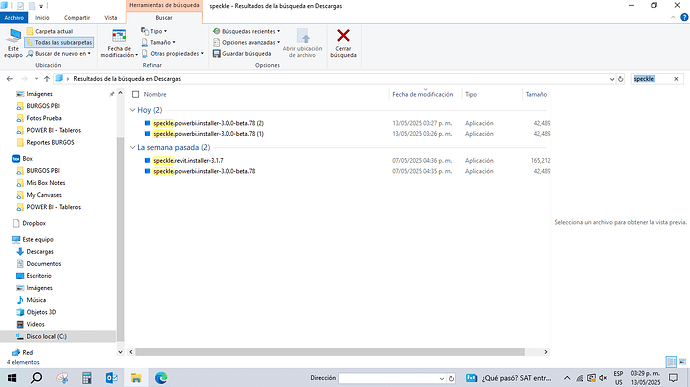
Task: Click the speckle search box
Action: (652, 79)
